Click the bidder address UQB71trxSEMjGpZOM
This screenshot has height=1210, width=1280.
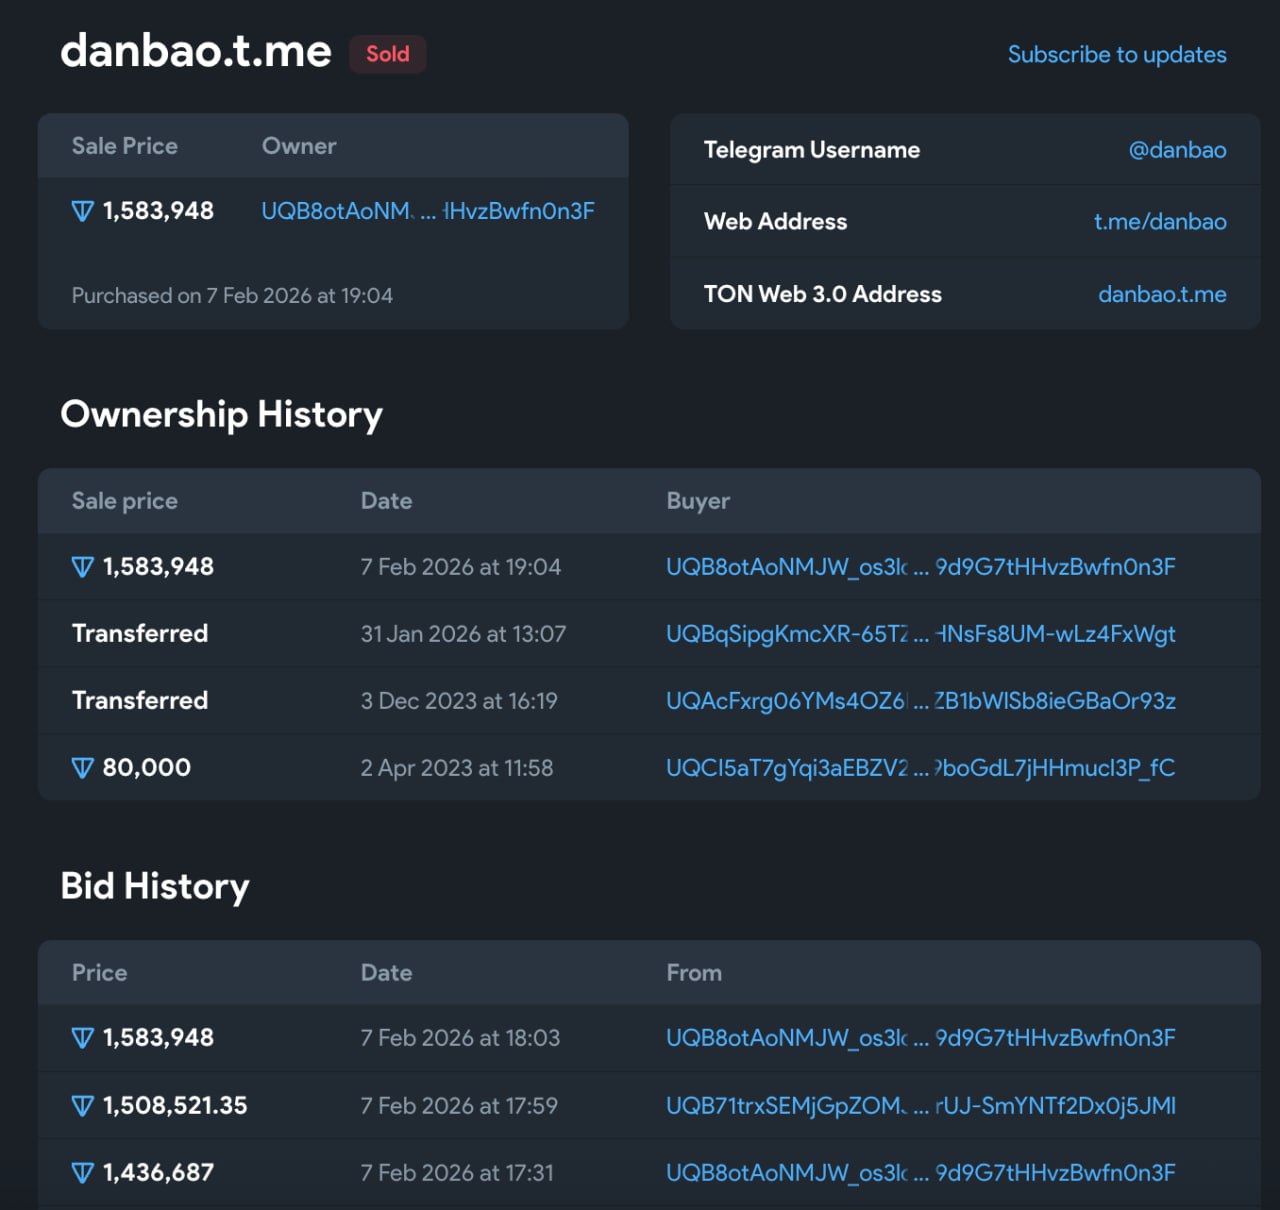tap(920, 1105)
